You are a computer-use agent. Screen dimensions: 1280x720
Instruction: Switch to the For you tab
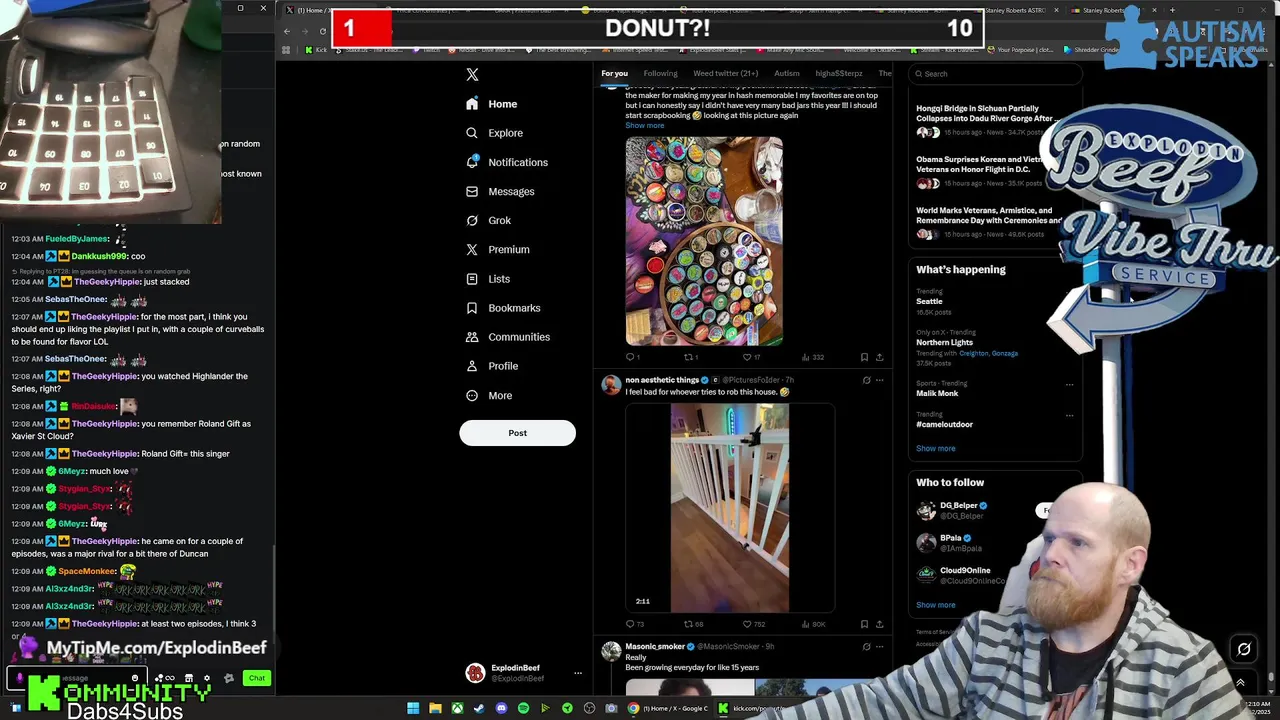click(614, 73)
